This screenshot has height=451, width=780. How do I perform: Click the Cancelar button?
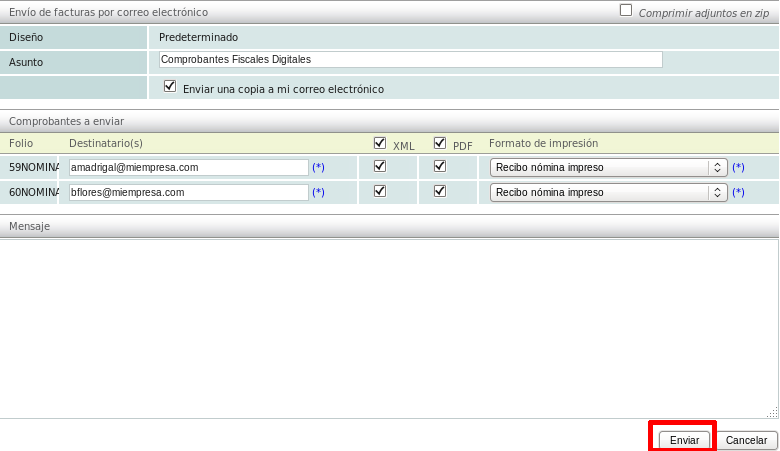pyautogui.click(x=746, y=440)
